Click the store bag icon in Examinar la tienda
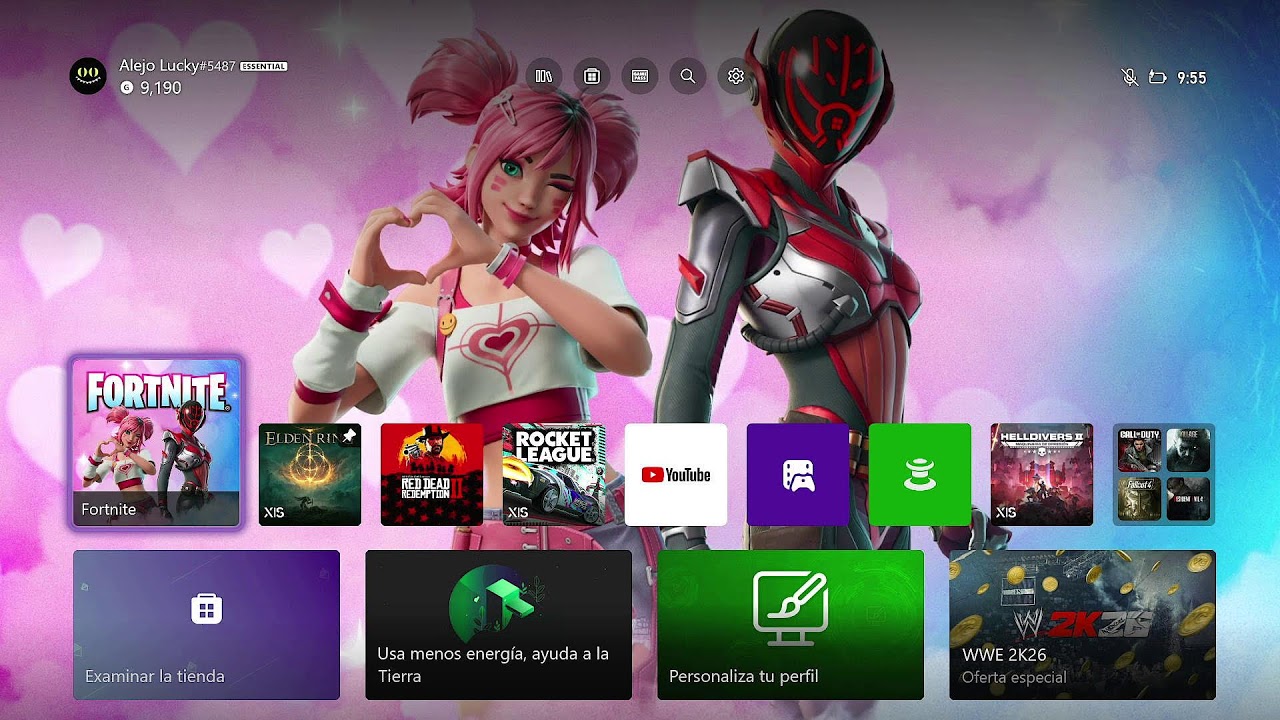 click(206, 608)
